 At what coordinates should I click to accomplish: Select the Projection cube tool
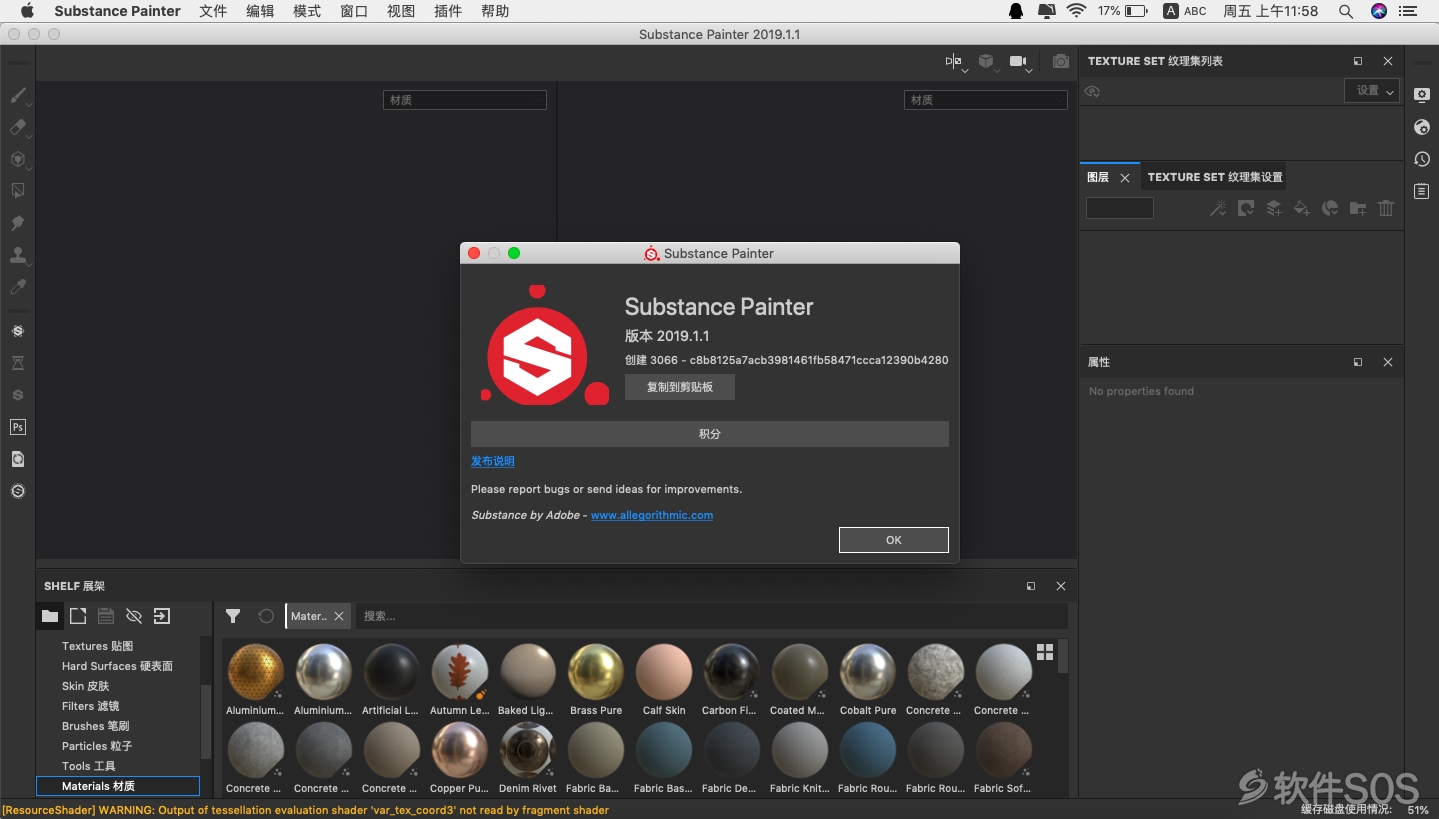coord(18,159)
